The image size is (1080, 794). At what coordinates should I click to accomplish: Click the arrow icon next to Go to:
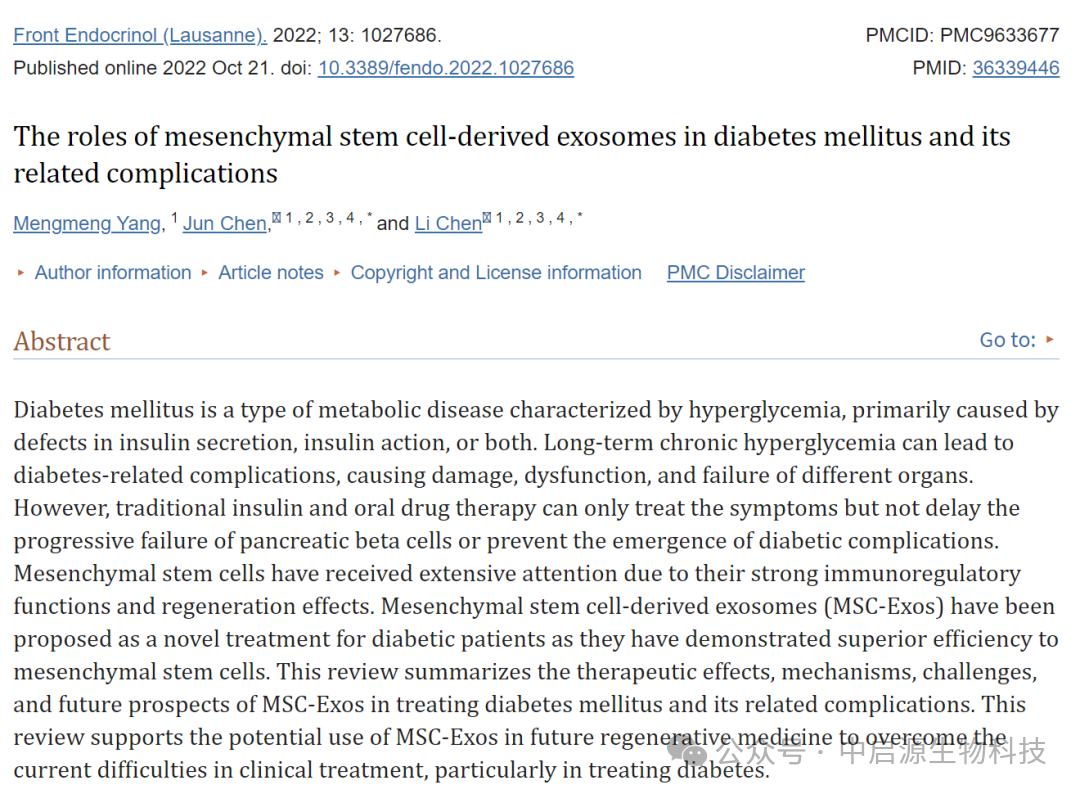(1050, 340)
